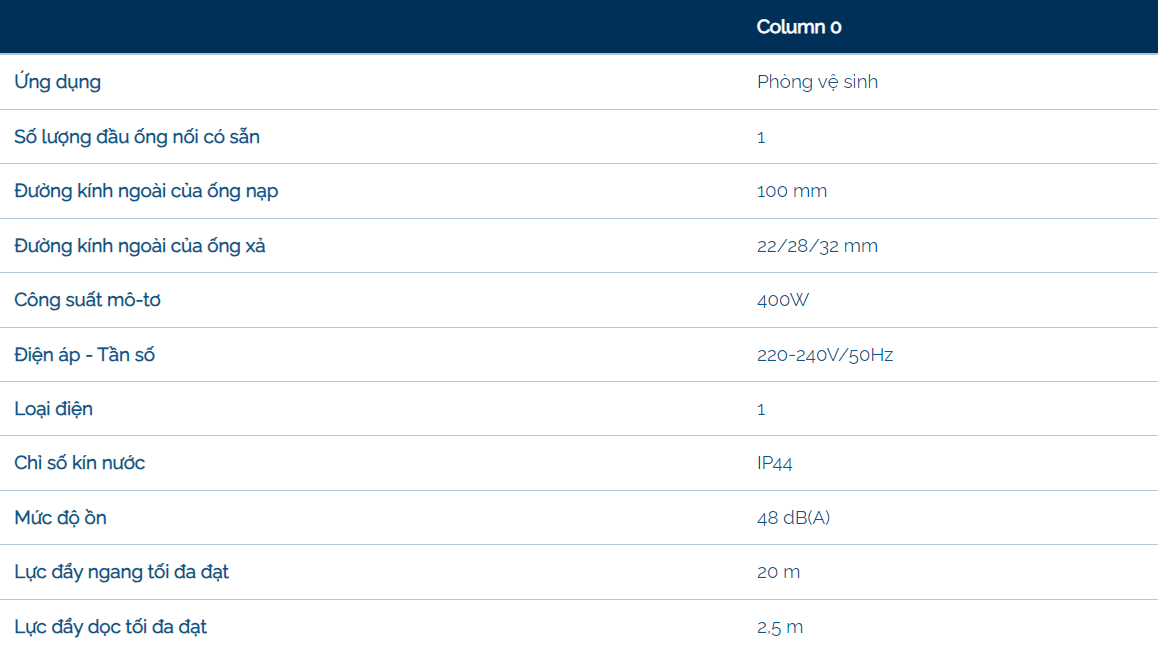Select the Phòng vệ sinh value
This screenshot has height=648, width=1158.
817,82
